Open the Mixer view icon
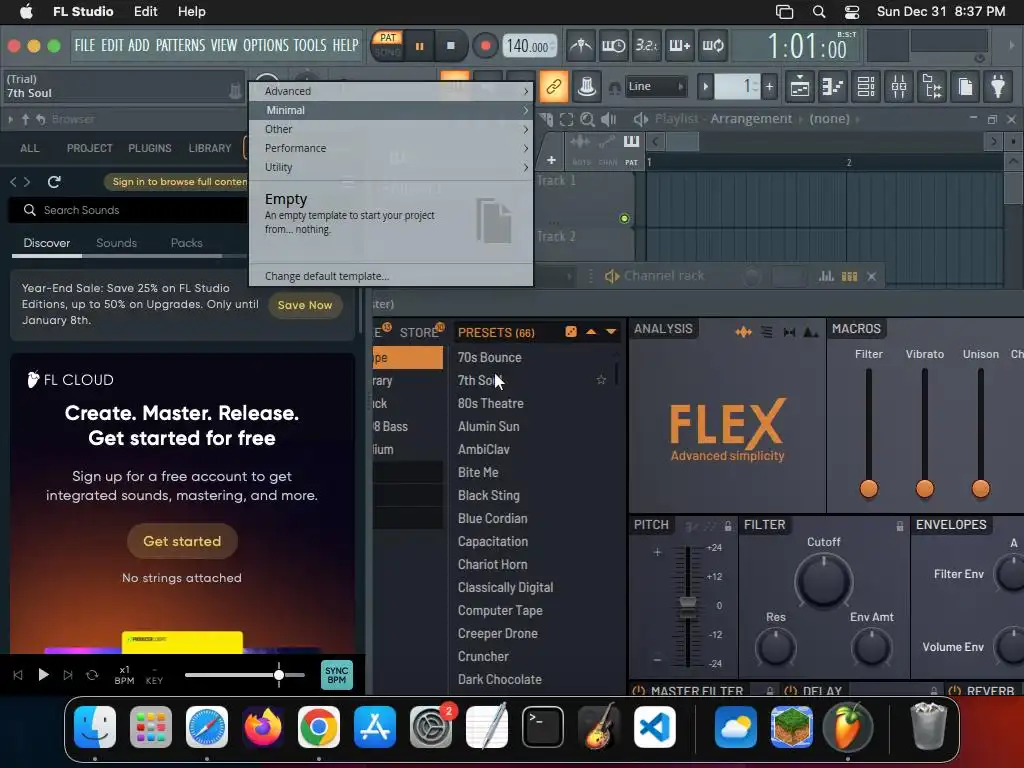This screenshot has height=768, width=1024. tap(899, 86)
